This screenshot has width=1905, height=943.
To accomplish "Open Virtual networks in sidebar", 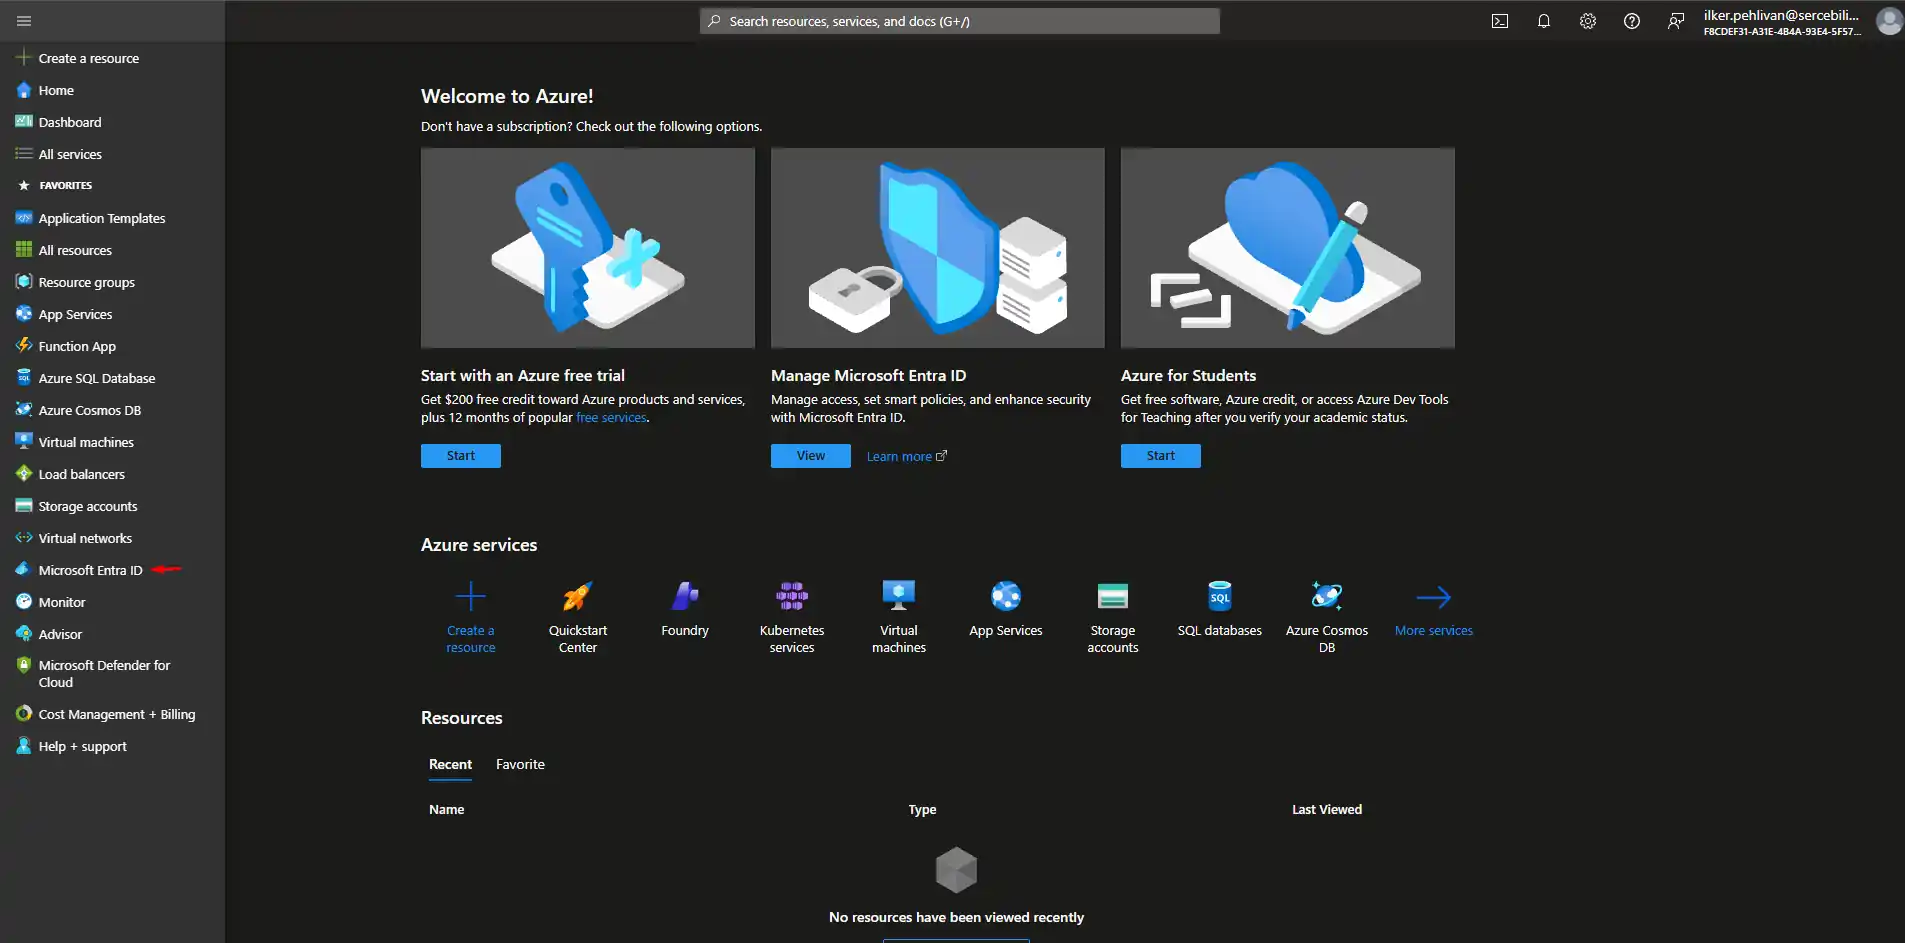I will [x=85, y=538].
